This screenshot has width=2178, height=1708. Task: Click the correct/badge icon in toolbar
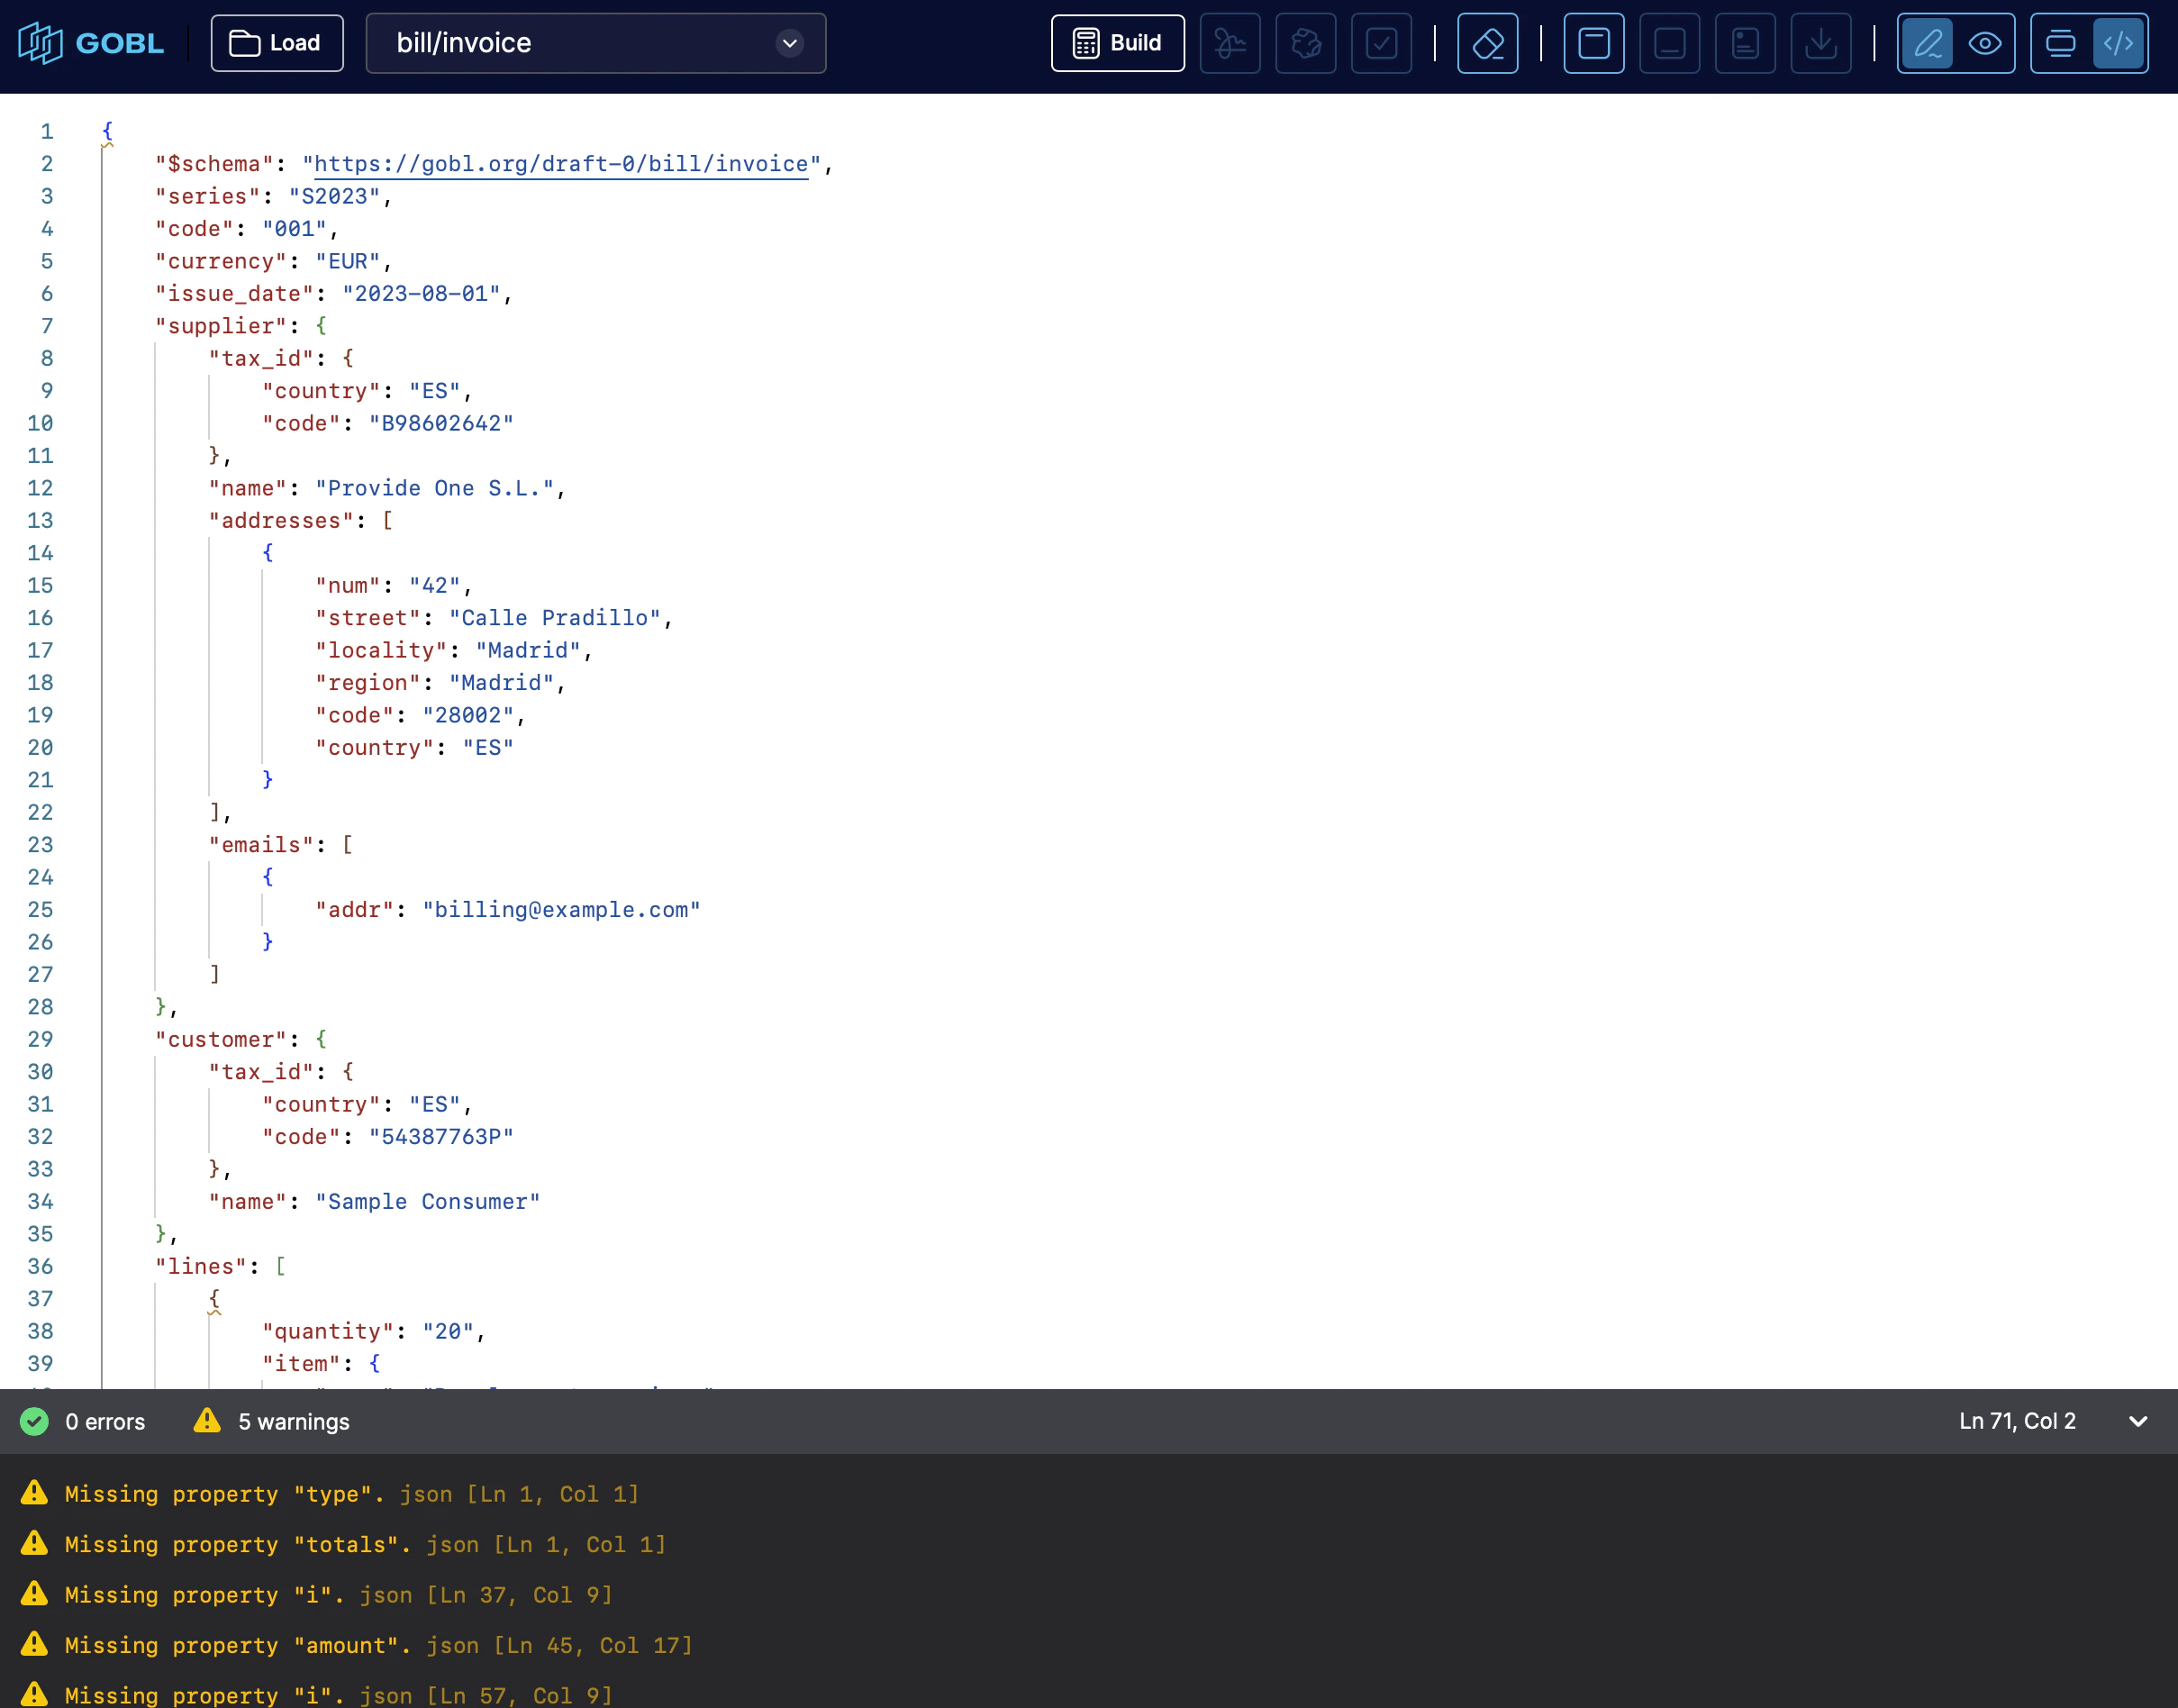click(1305, 43)
